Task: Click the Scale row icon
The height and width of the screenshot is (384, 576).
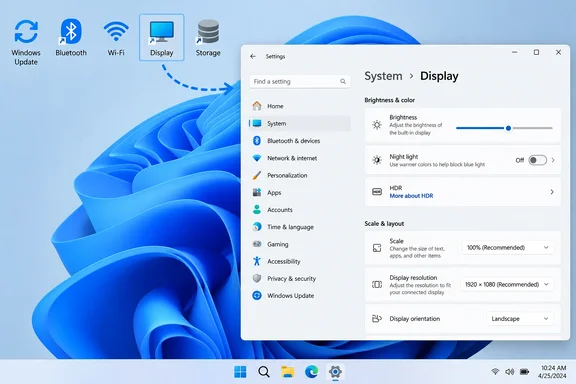Action: point(377,248)
